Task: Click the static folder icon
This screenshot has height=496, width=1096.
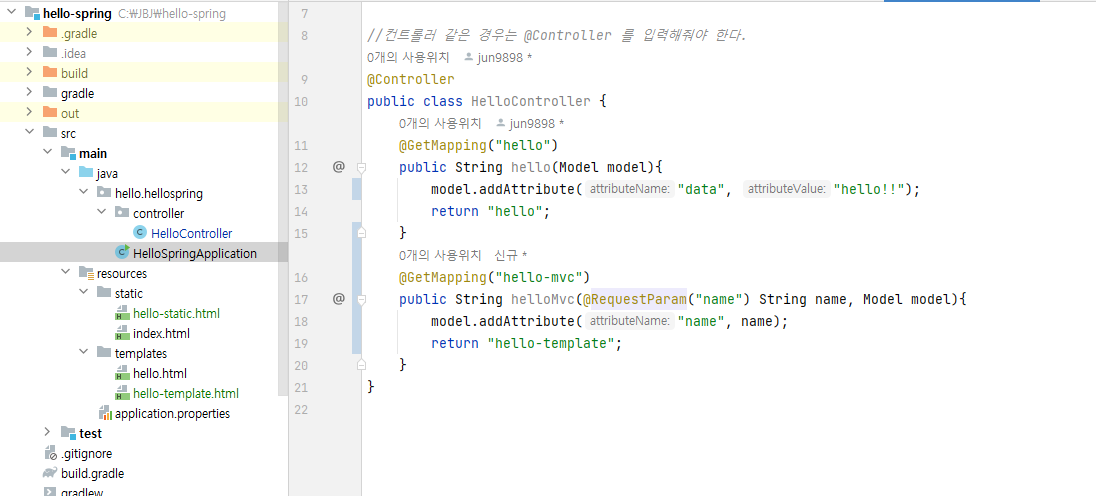Action: pyautogui.click(x=103, y=293)
